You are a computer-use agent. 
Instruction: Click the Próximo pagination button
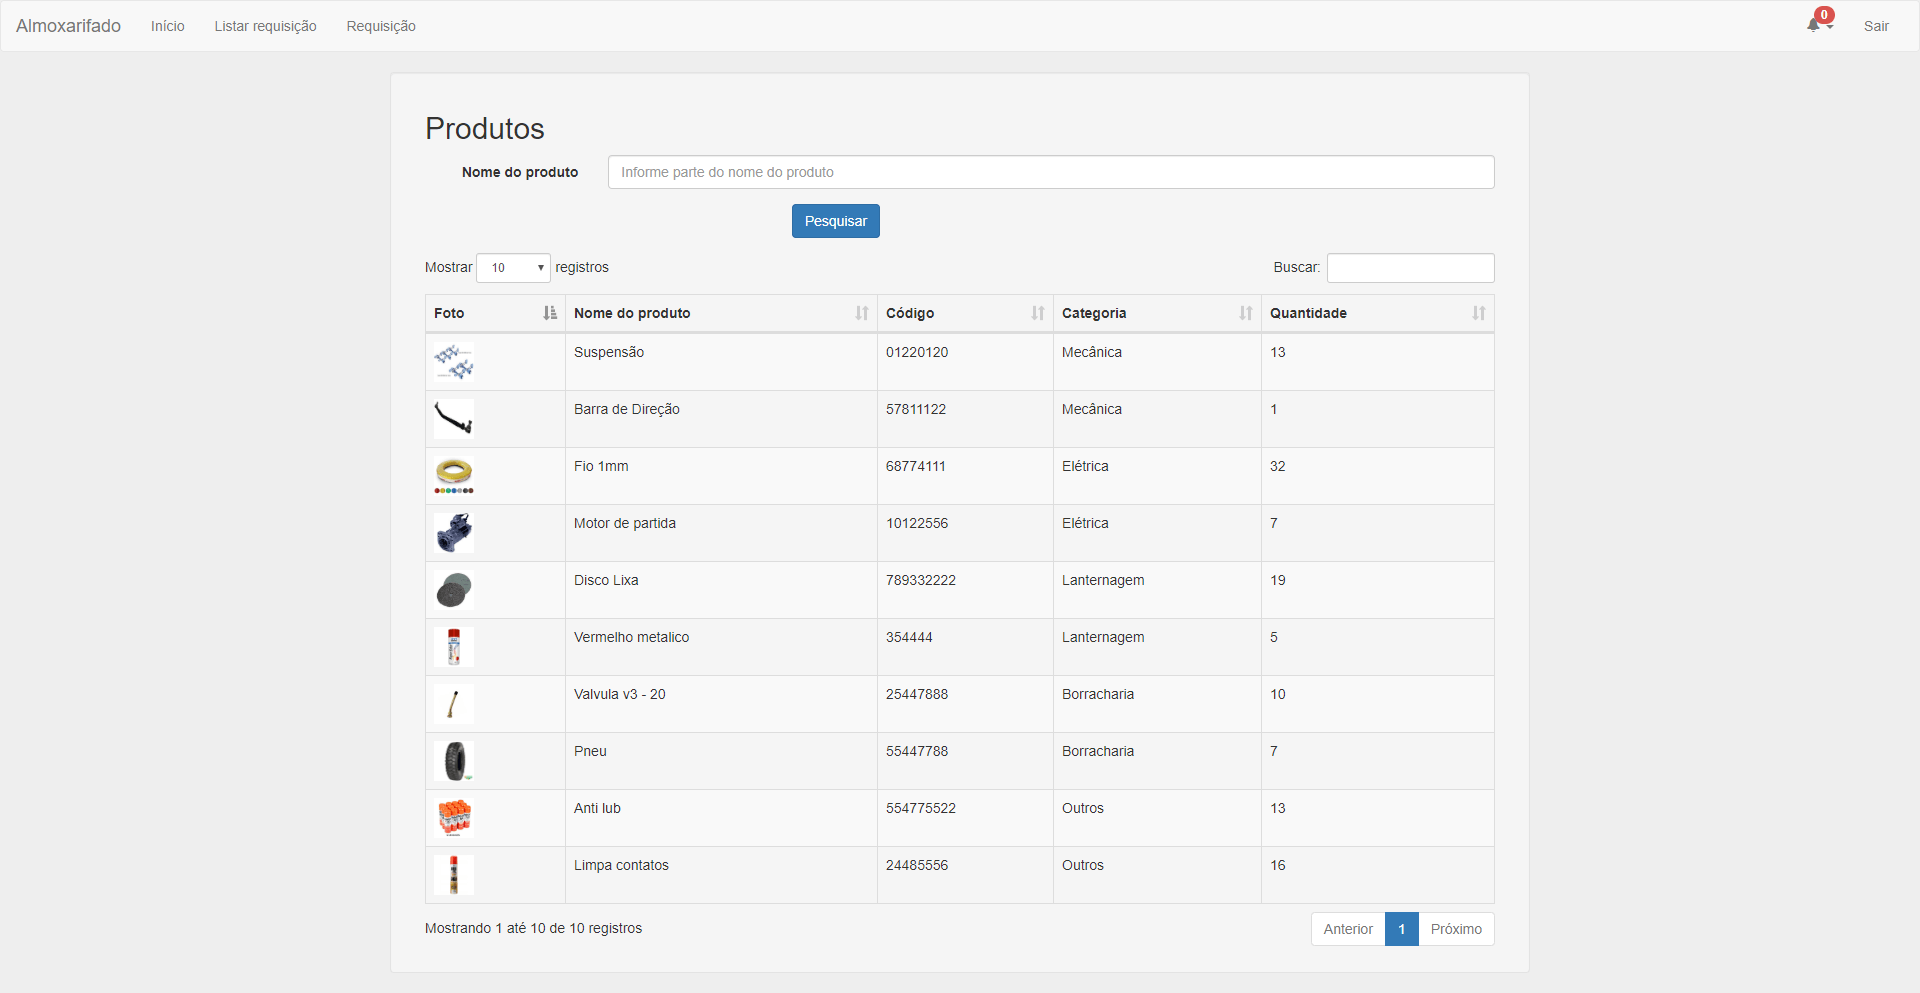coord(1455,929)
